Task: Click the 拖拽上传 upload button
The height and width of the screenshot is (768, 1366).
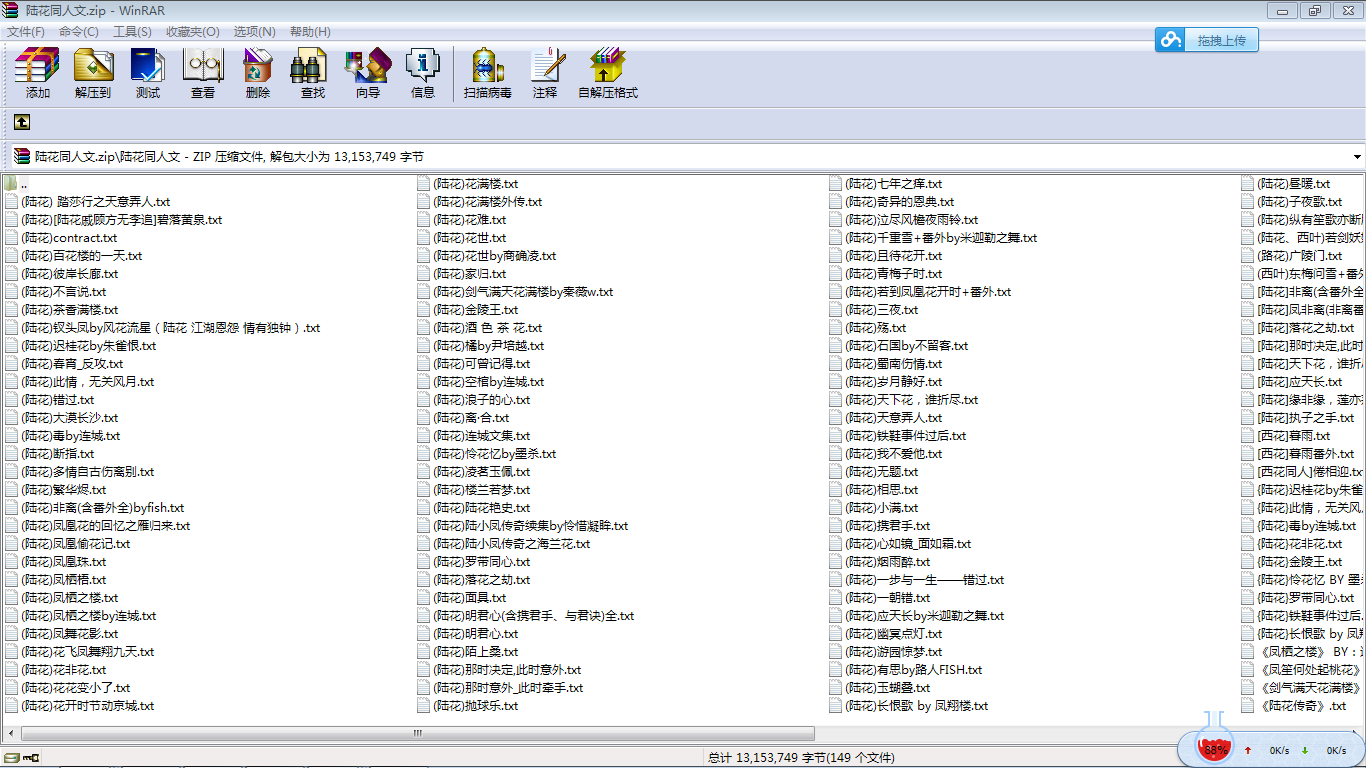Action: tap(1207, 40)
